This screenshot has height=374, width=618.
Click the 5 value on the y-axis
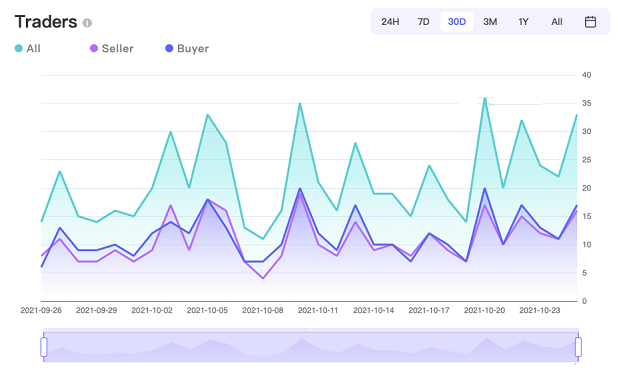tap(584, 273)
